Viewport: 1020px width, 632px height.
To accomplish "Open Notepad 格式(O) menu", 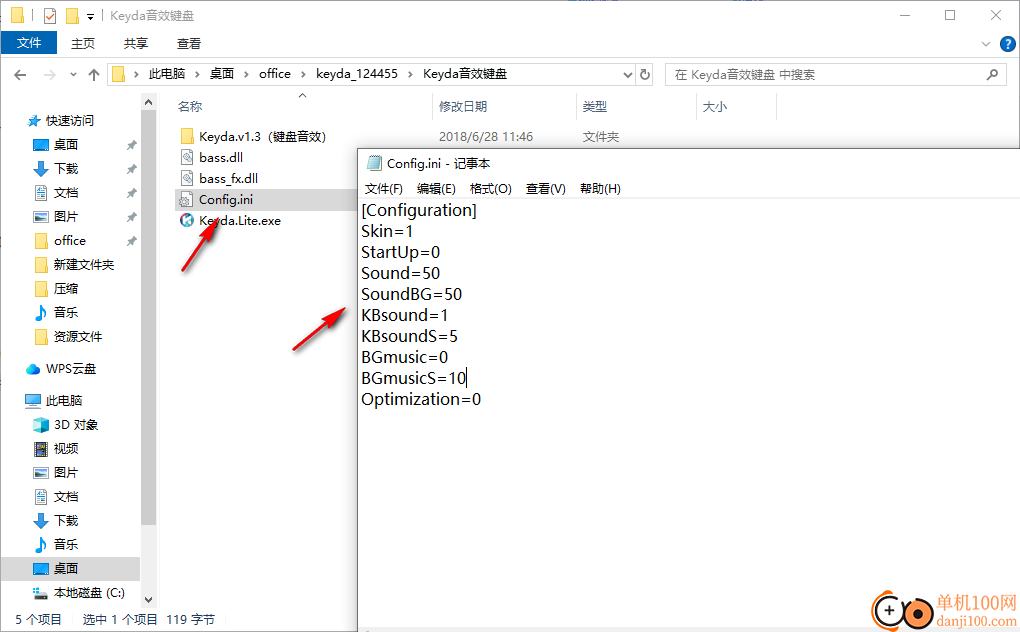I will click(x=490, y=189).
